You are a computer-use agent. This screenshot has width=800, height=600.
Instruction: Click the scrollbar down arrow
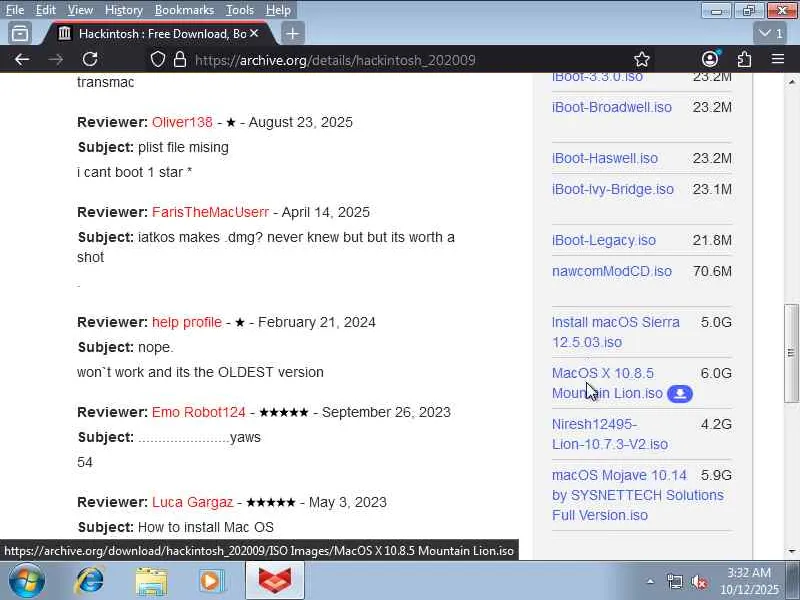[791, 551]
